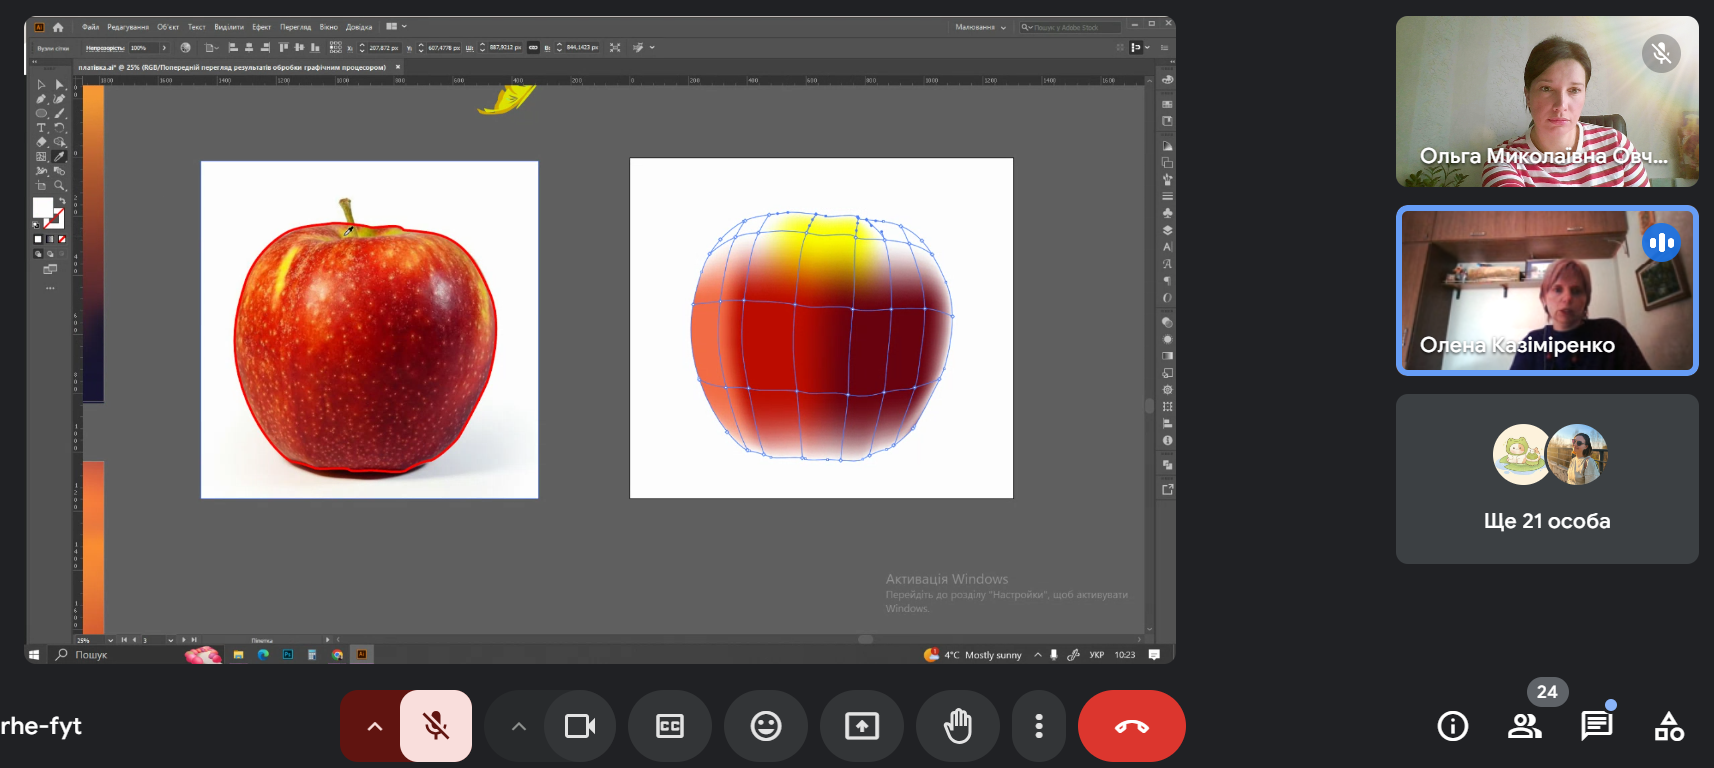Send a reaction with the emoji icon
Image resolution: width=1714 pixels, height=768 pixels.
(766, 726)
